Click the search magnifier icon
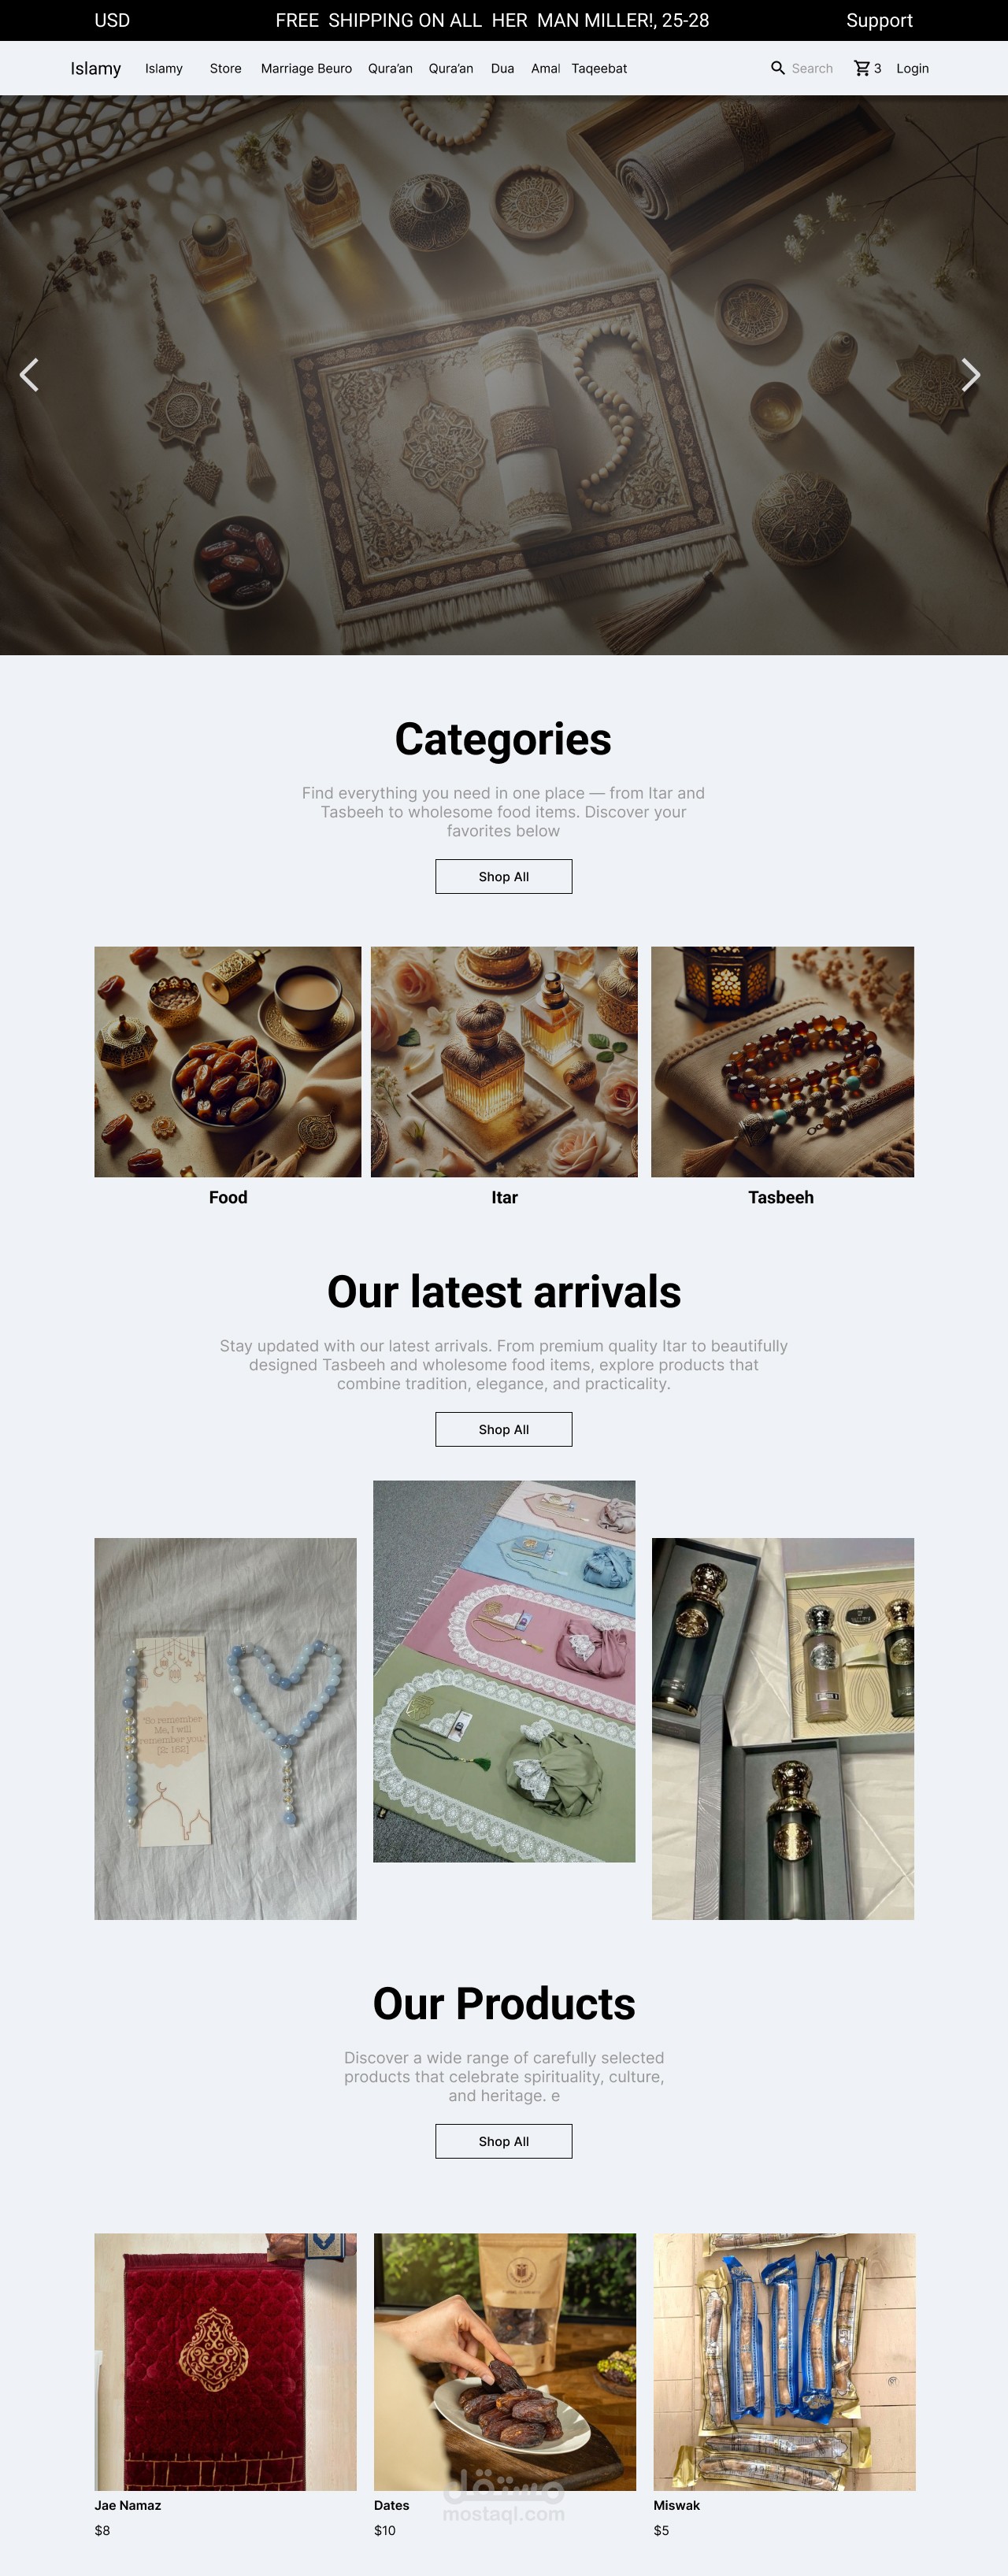 777,68
